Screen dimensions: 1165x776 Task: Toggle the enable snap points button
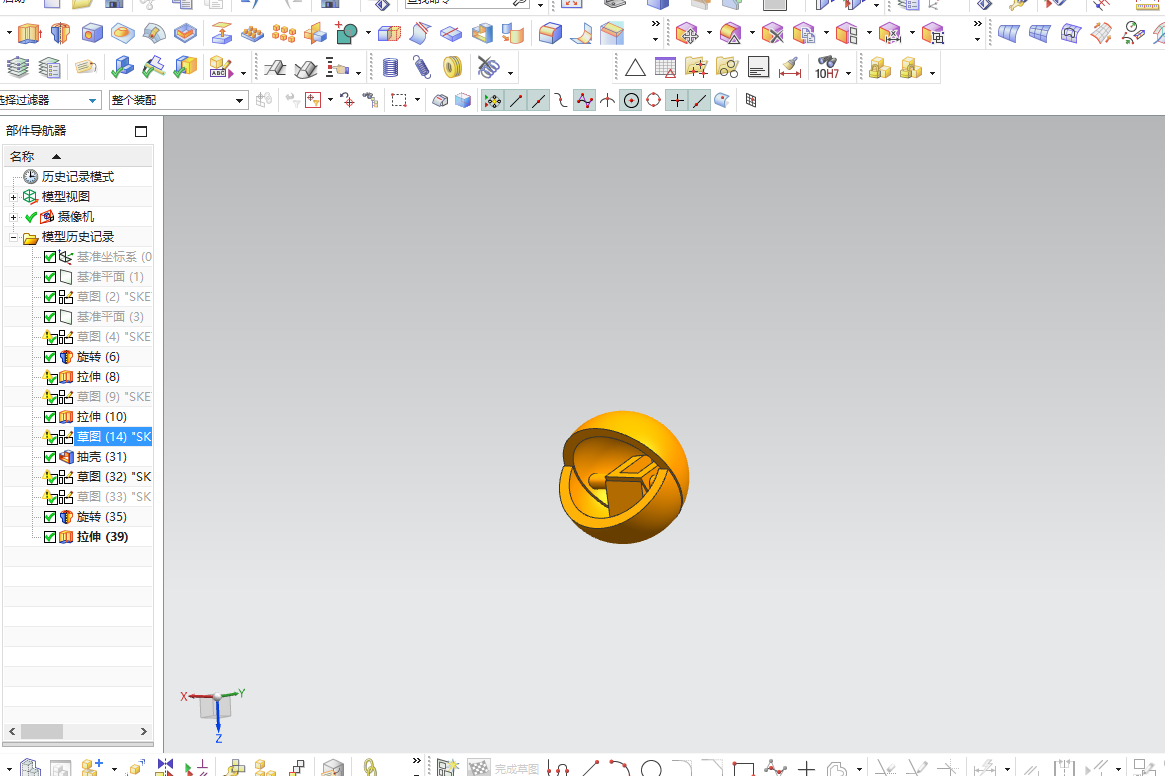(x=493, y=100)
